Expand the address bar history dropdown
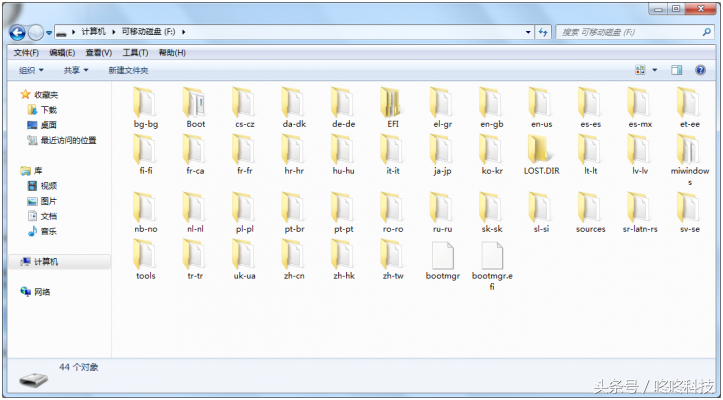Screen dimensions: 723x400 point(528,32)
